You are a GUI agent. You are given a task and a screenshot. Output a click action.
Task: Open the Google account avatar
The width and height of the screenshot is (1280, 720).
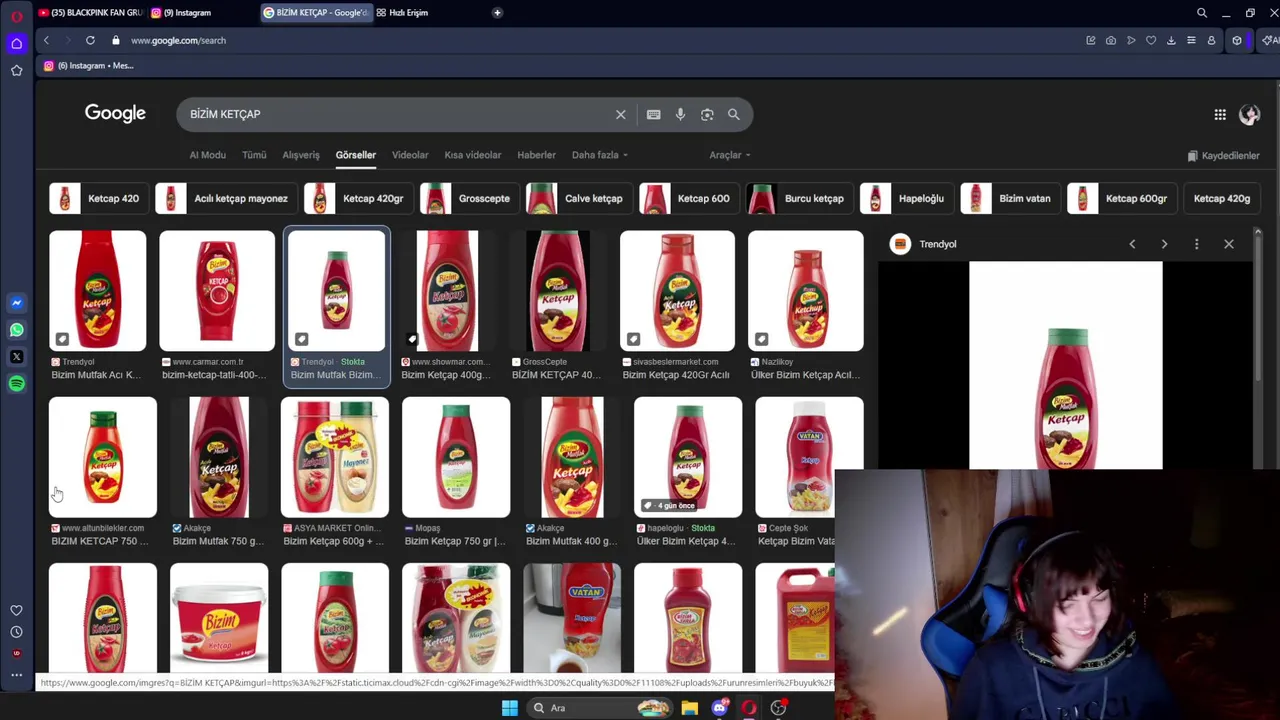[1249, 115]
